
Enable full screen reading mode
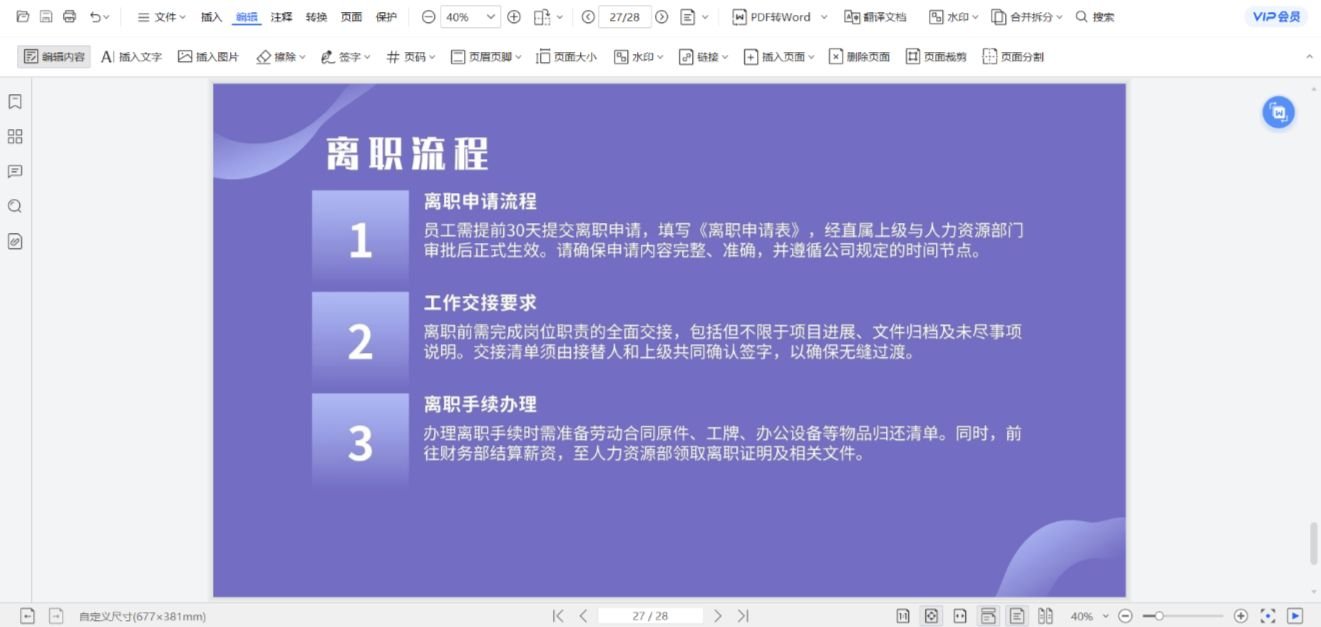click(1266, 616)
